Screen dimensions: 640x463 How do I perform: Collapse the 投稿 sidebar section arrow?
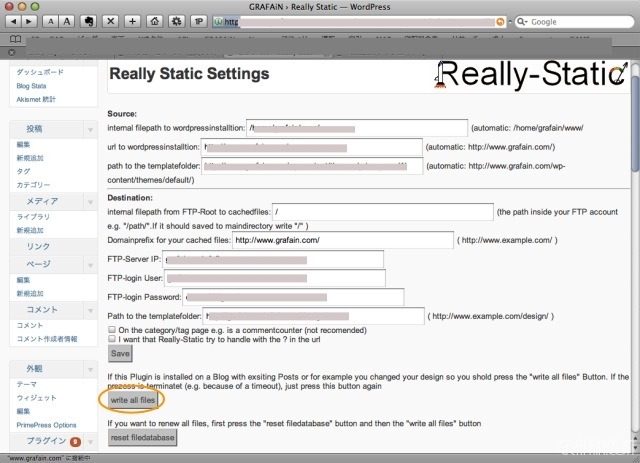click(90, 130)
